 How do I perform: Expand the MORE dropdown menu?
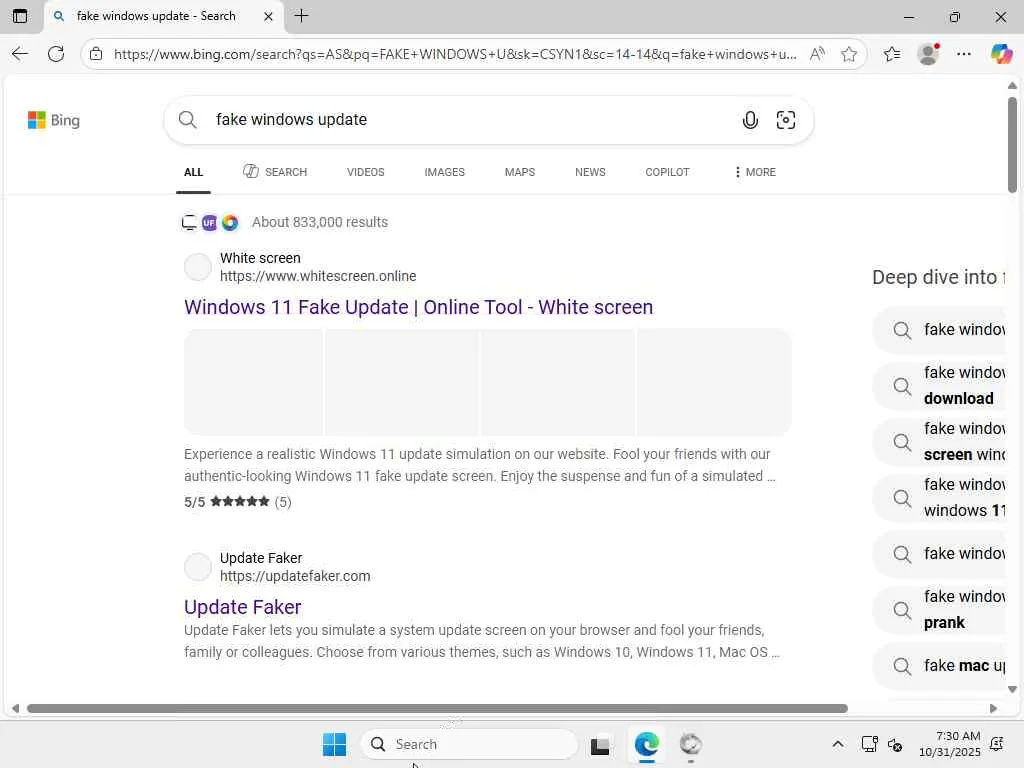755,172
